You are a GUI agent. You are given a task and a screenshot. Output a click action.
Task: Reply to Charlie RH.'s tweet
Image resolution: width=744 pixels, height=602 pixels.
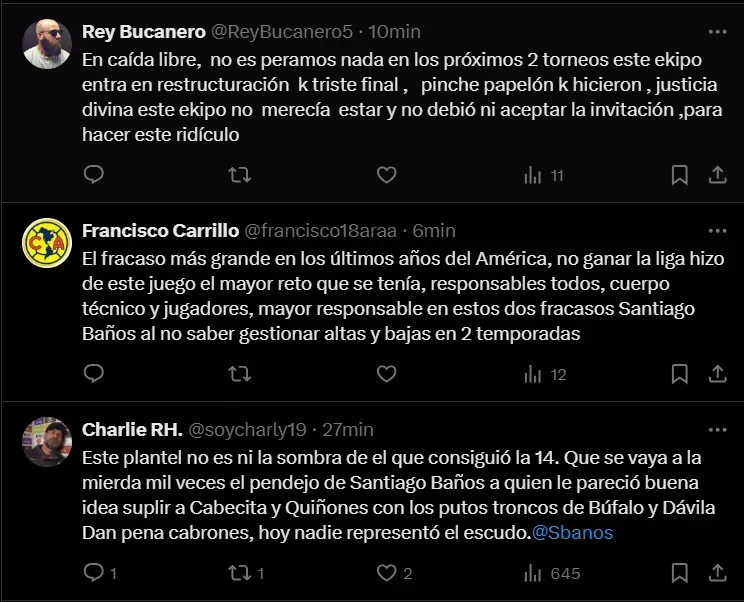(93, 573)
